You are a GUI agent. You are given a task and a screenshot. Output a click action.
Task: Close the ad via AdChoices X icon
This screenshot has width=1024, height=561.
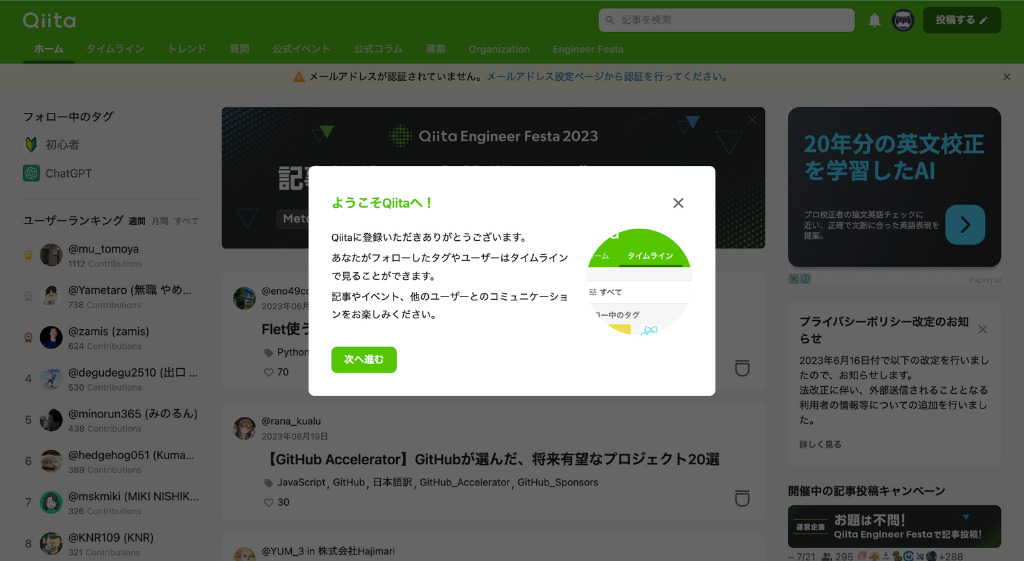click(793, 279)
